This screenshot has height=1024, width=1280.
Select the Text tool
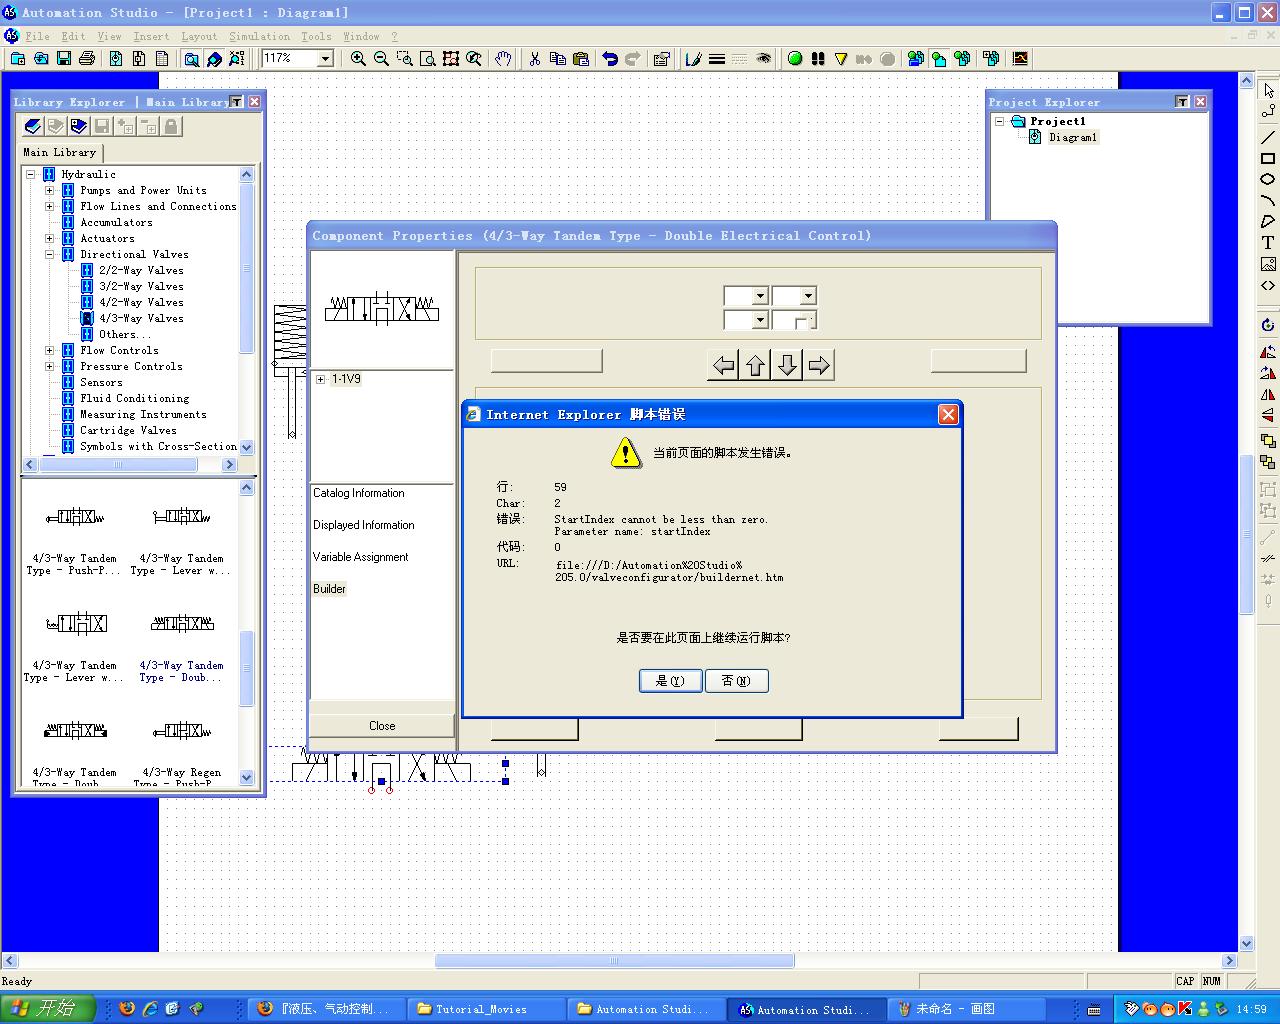point(1268,243)
